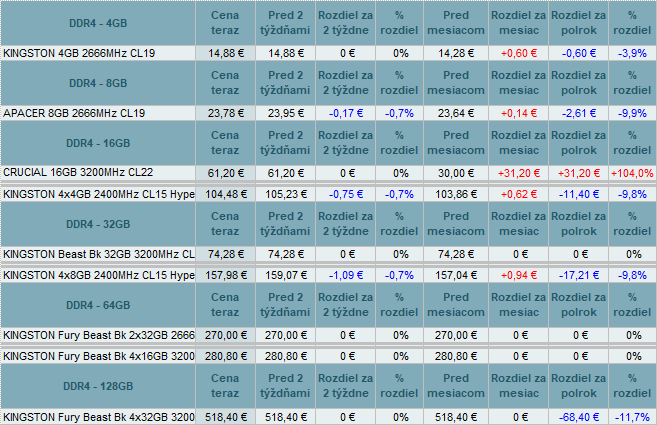Click the -0,60 € half-year difference
Image resolution: width=657 pixels, height=425 pixels.
pos(579,53)
